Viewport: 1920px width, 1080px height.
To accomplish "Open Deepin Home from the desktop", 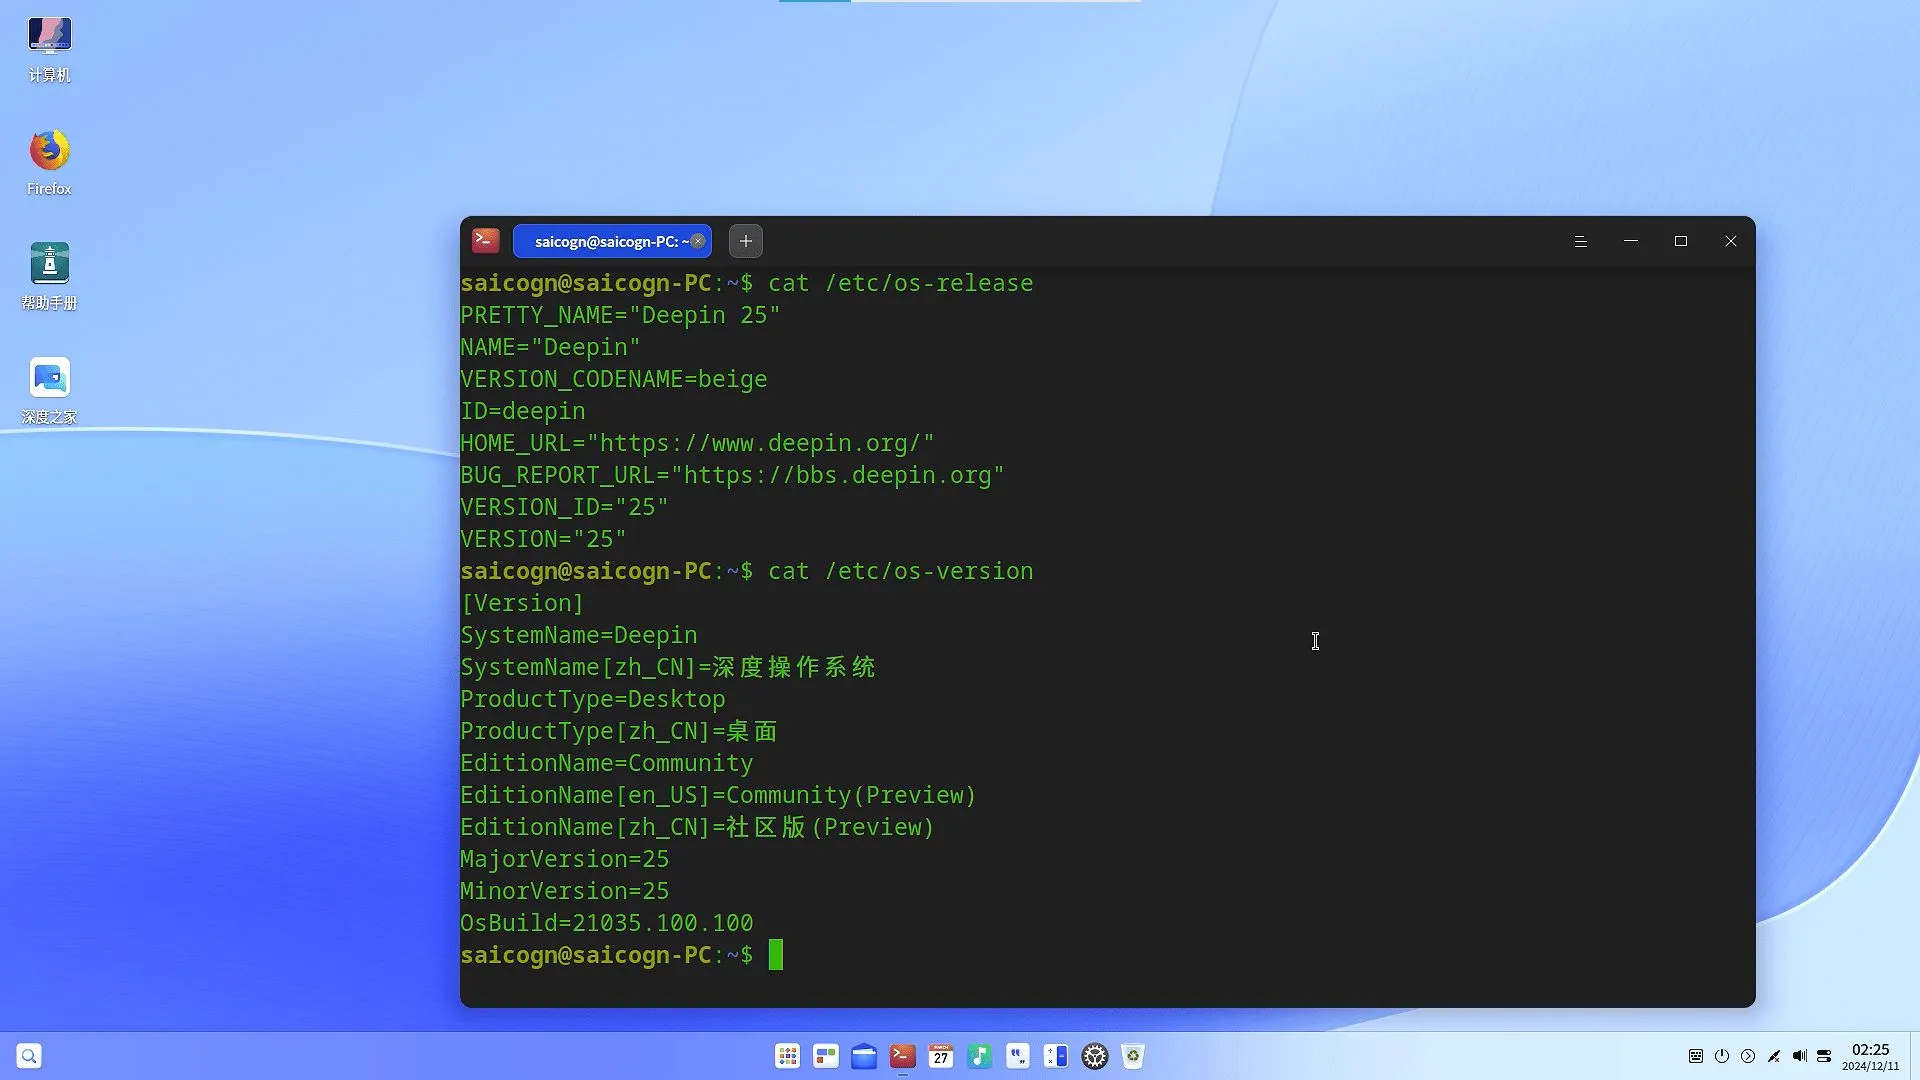I will tap(49, 378).
